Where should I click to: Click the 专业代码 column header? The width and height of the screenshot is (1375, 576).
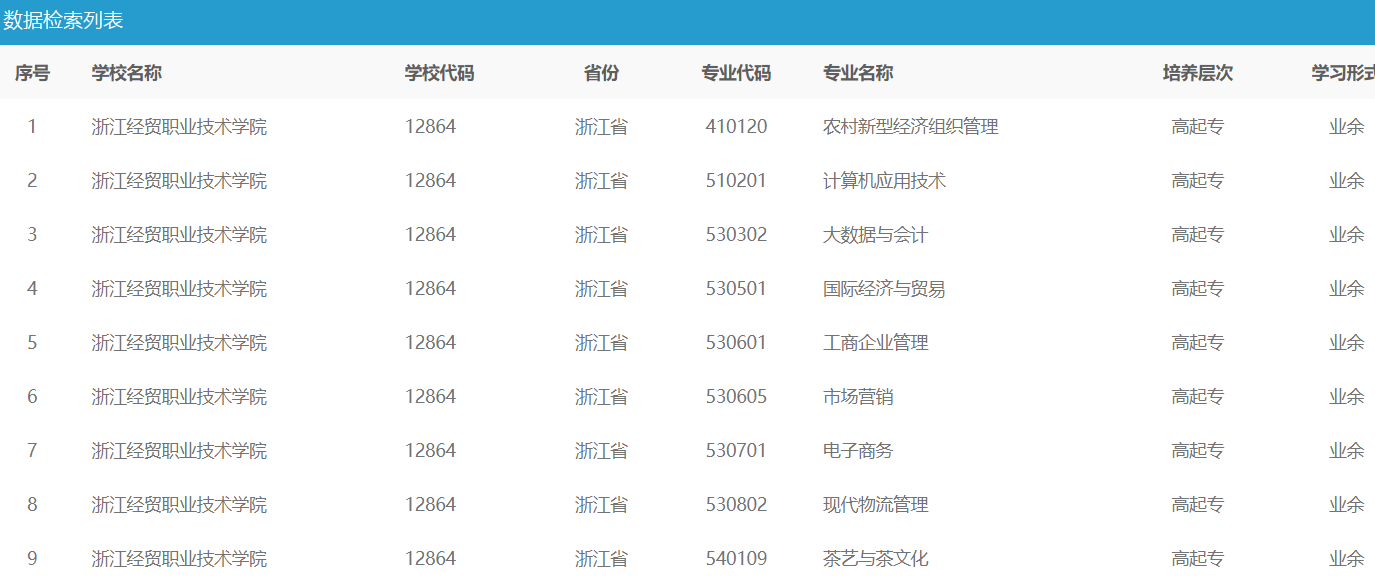[736, 73]
